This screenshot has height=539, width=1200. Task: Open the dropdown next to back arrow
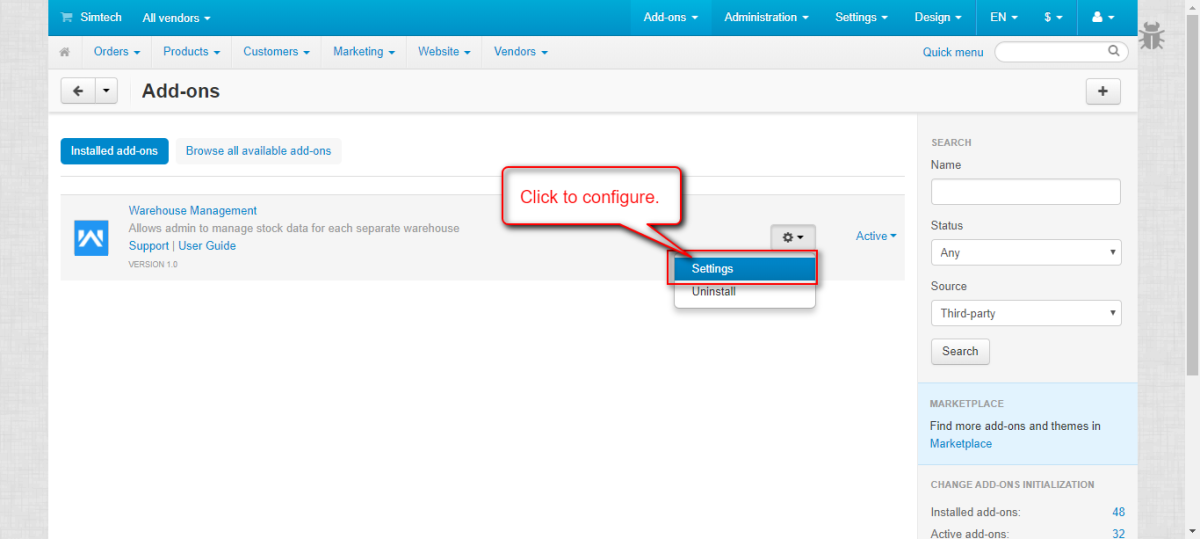click(107, 91)
